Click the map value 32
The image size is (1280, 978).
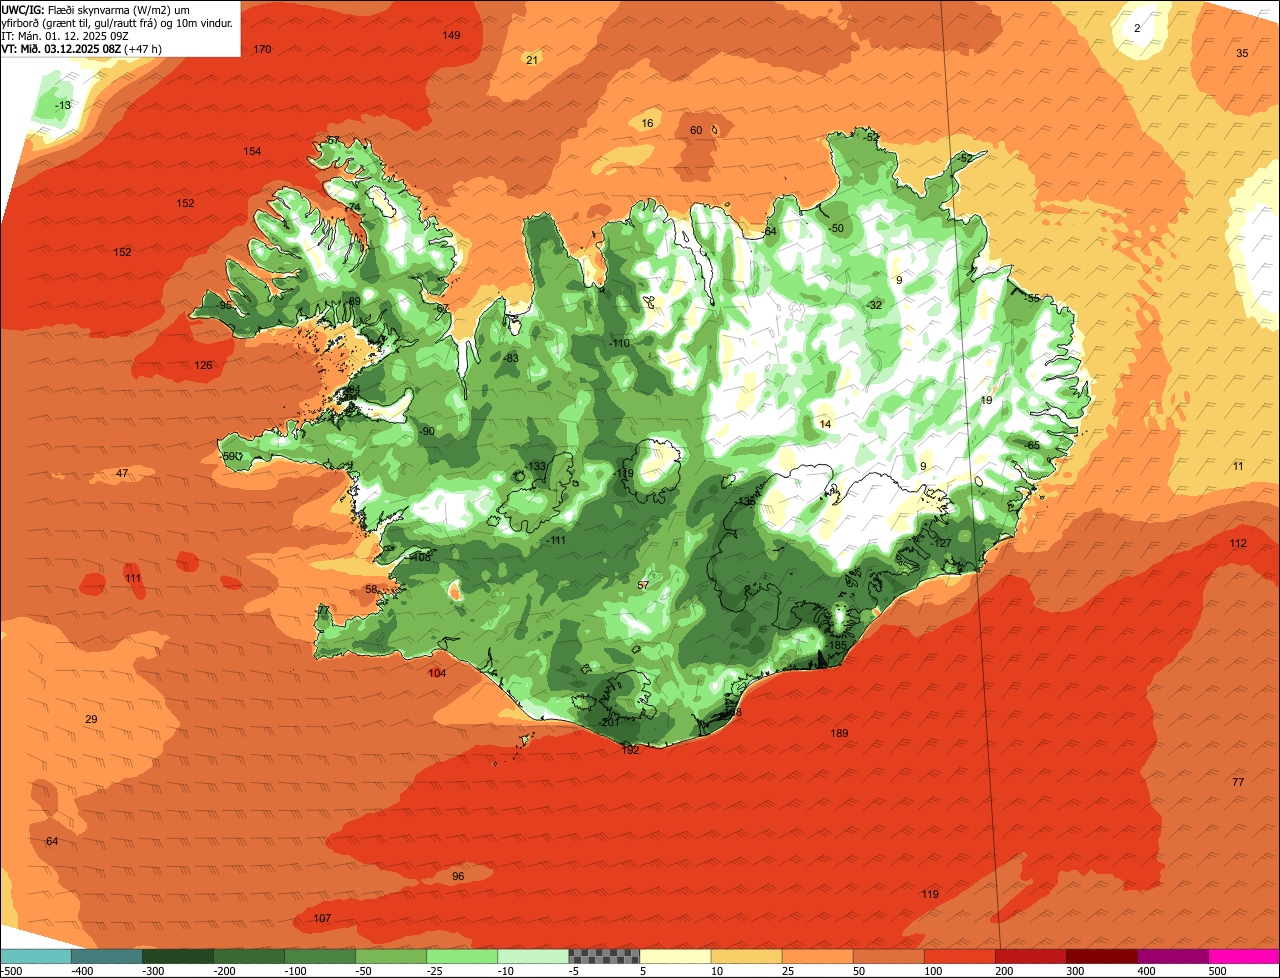(875, 305)
